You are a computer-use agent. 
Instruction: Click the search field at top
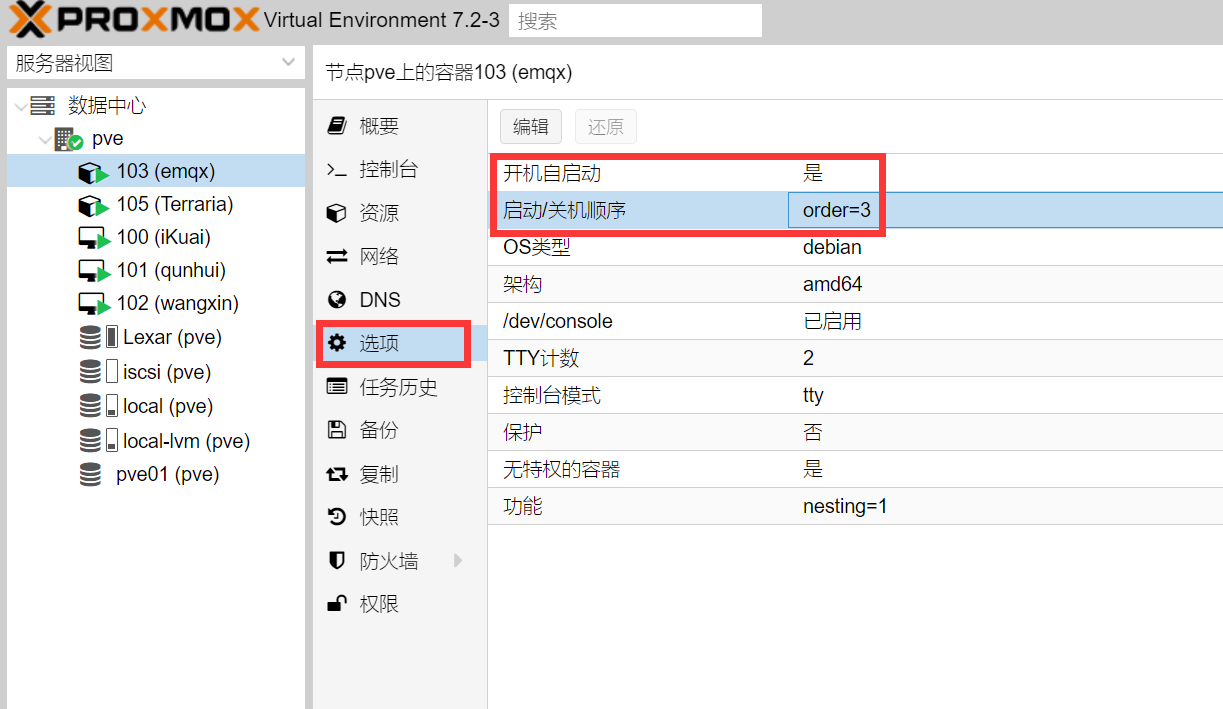(635, 21)
